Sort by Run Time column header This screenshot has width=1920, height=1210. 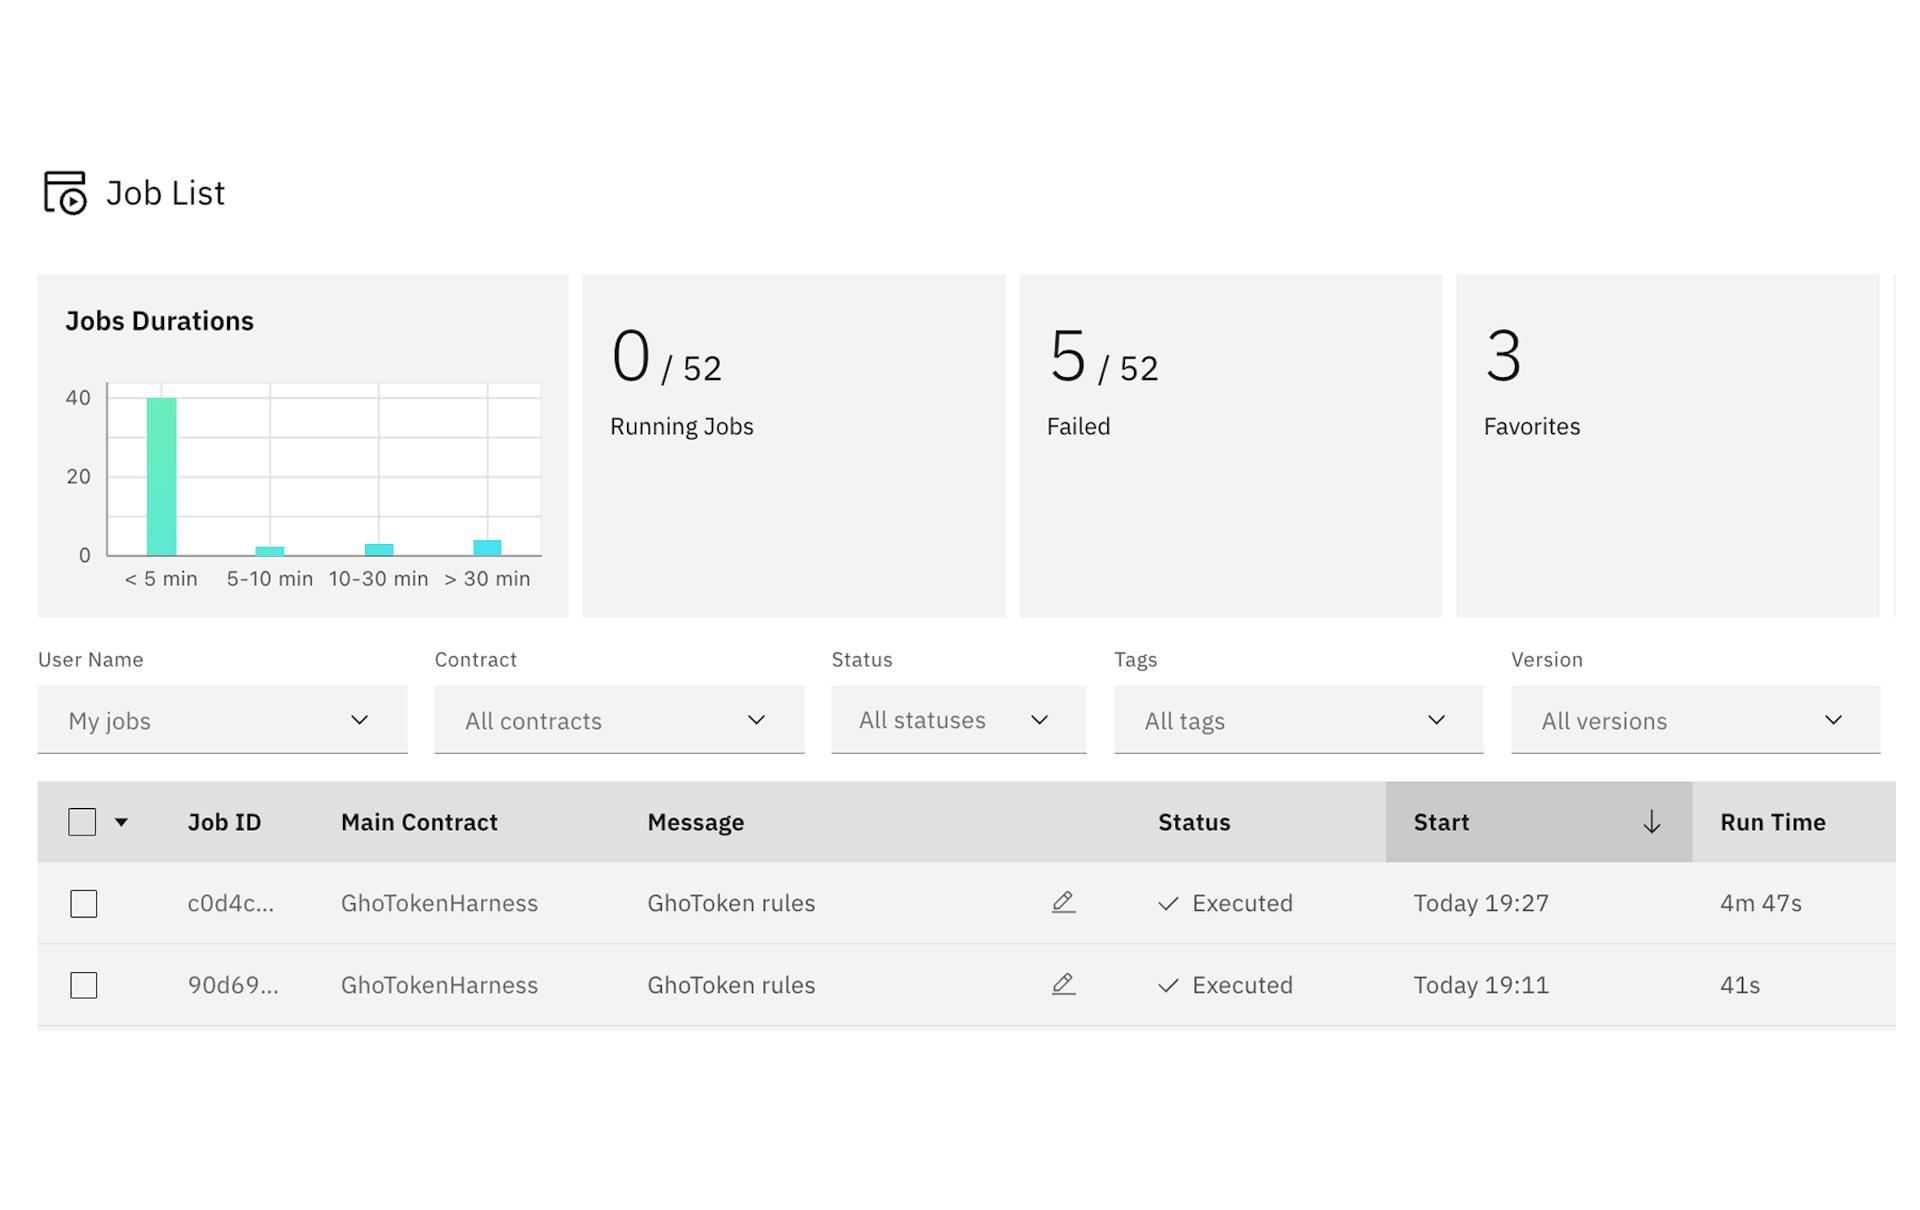(1772, 822)
